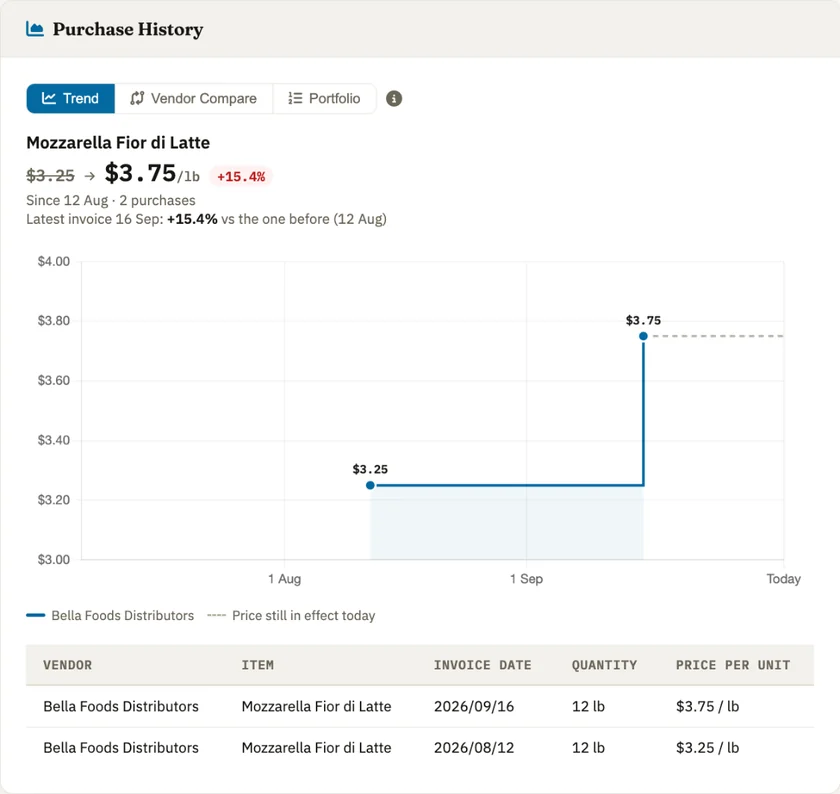Click the Purchase History title

tap(128, 29)
